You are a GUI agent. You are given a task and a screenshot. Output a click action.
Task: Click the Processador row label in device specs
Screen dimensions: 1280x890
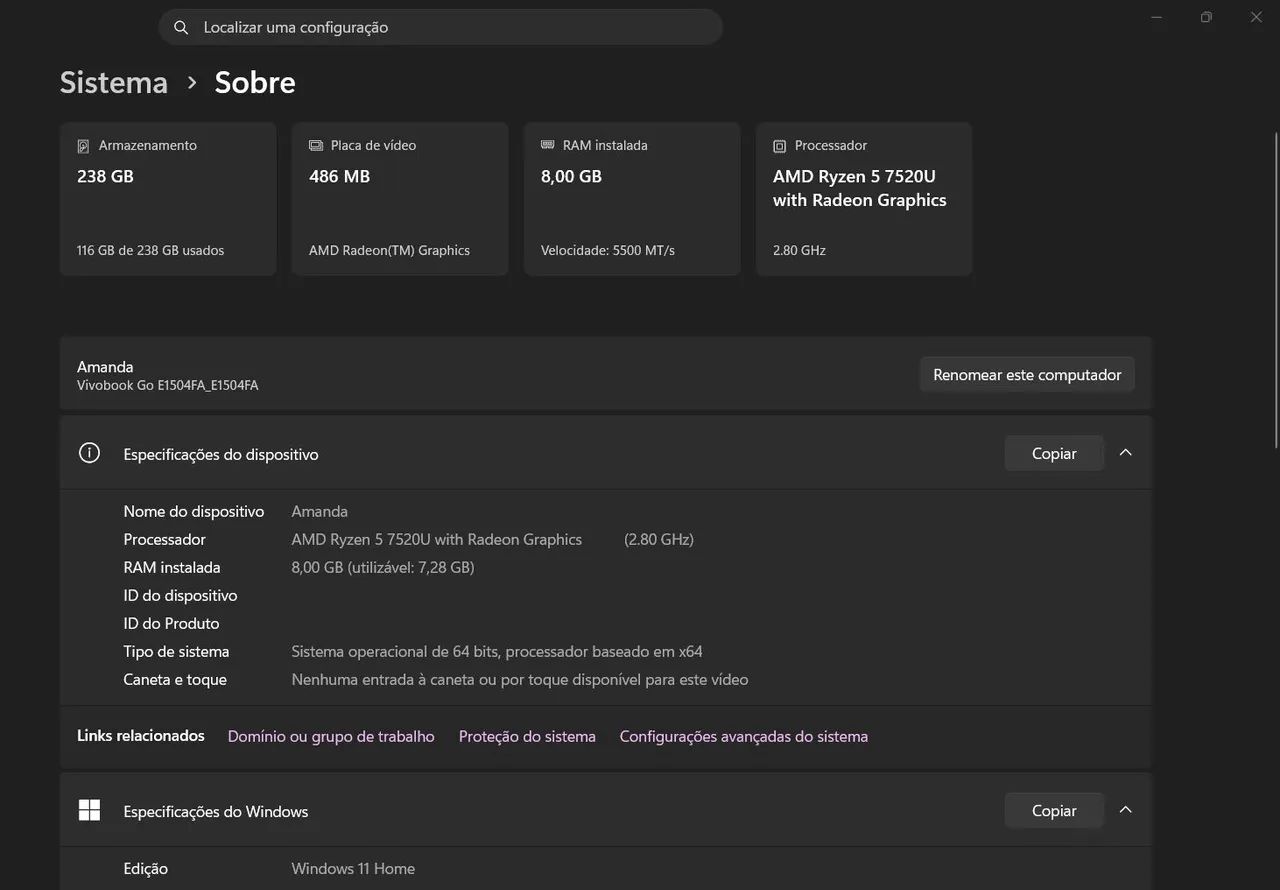click(165, 539)
